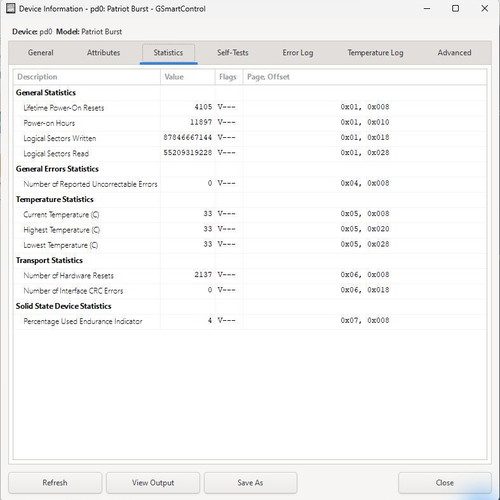Image resolution: width=500 pixels, height=500 pixels.
Task: Click the value 55209319228
Action: pyautogui.click(x=188, y=153)
